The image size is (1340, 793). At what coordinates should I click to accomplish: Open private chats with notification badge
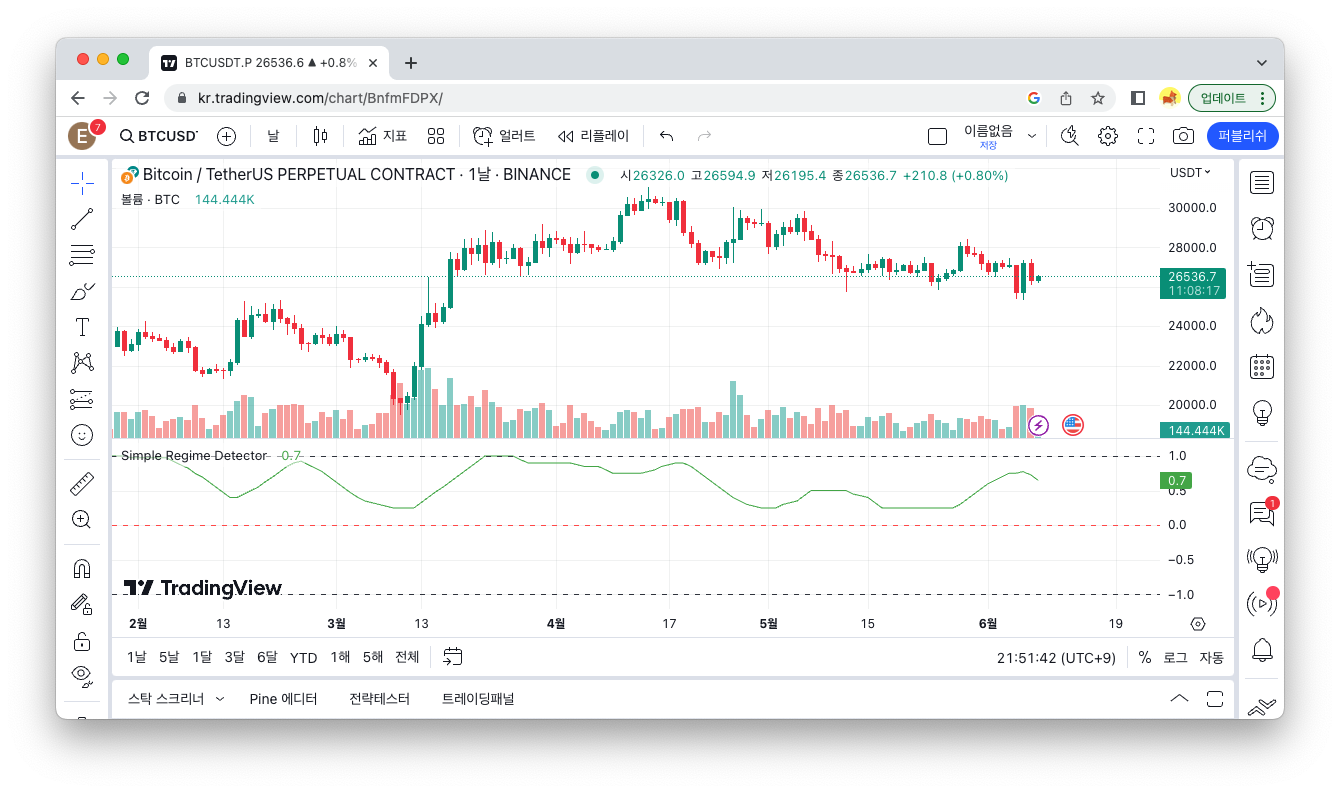coord(1262,513)
